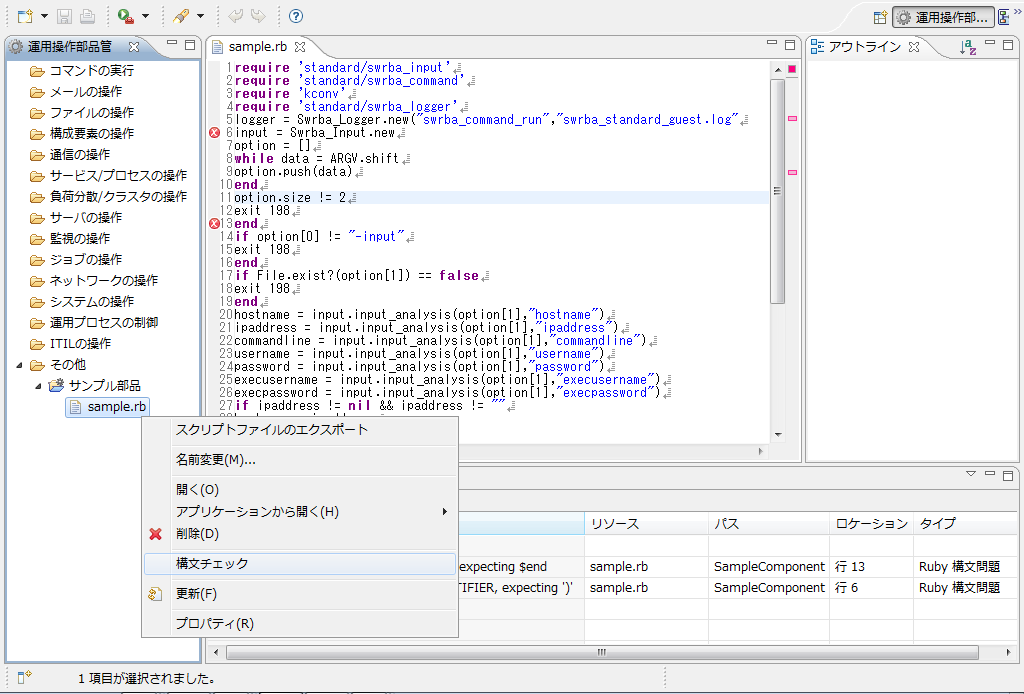Show more perspectives with the chevron
This screenshot has width=1024, height=694.
point(1017,11)
